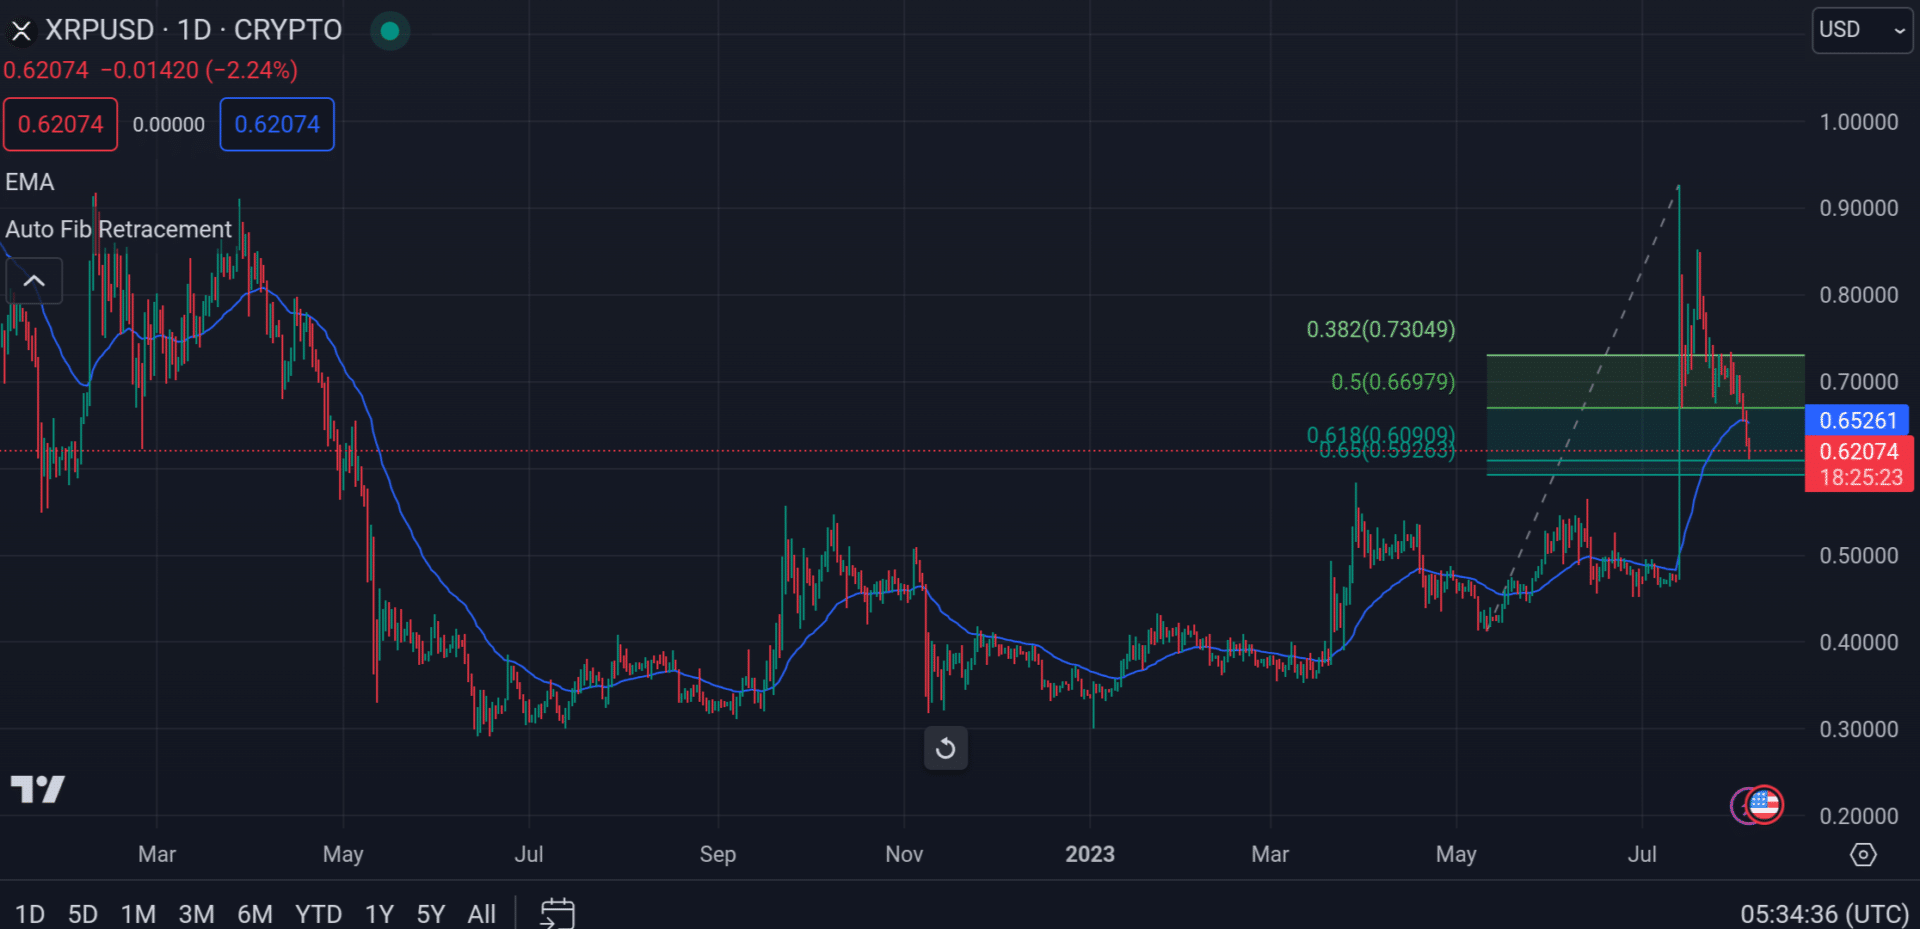Select the 3M time range

(196, 914)
